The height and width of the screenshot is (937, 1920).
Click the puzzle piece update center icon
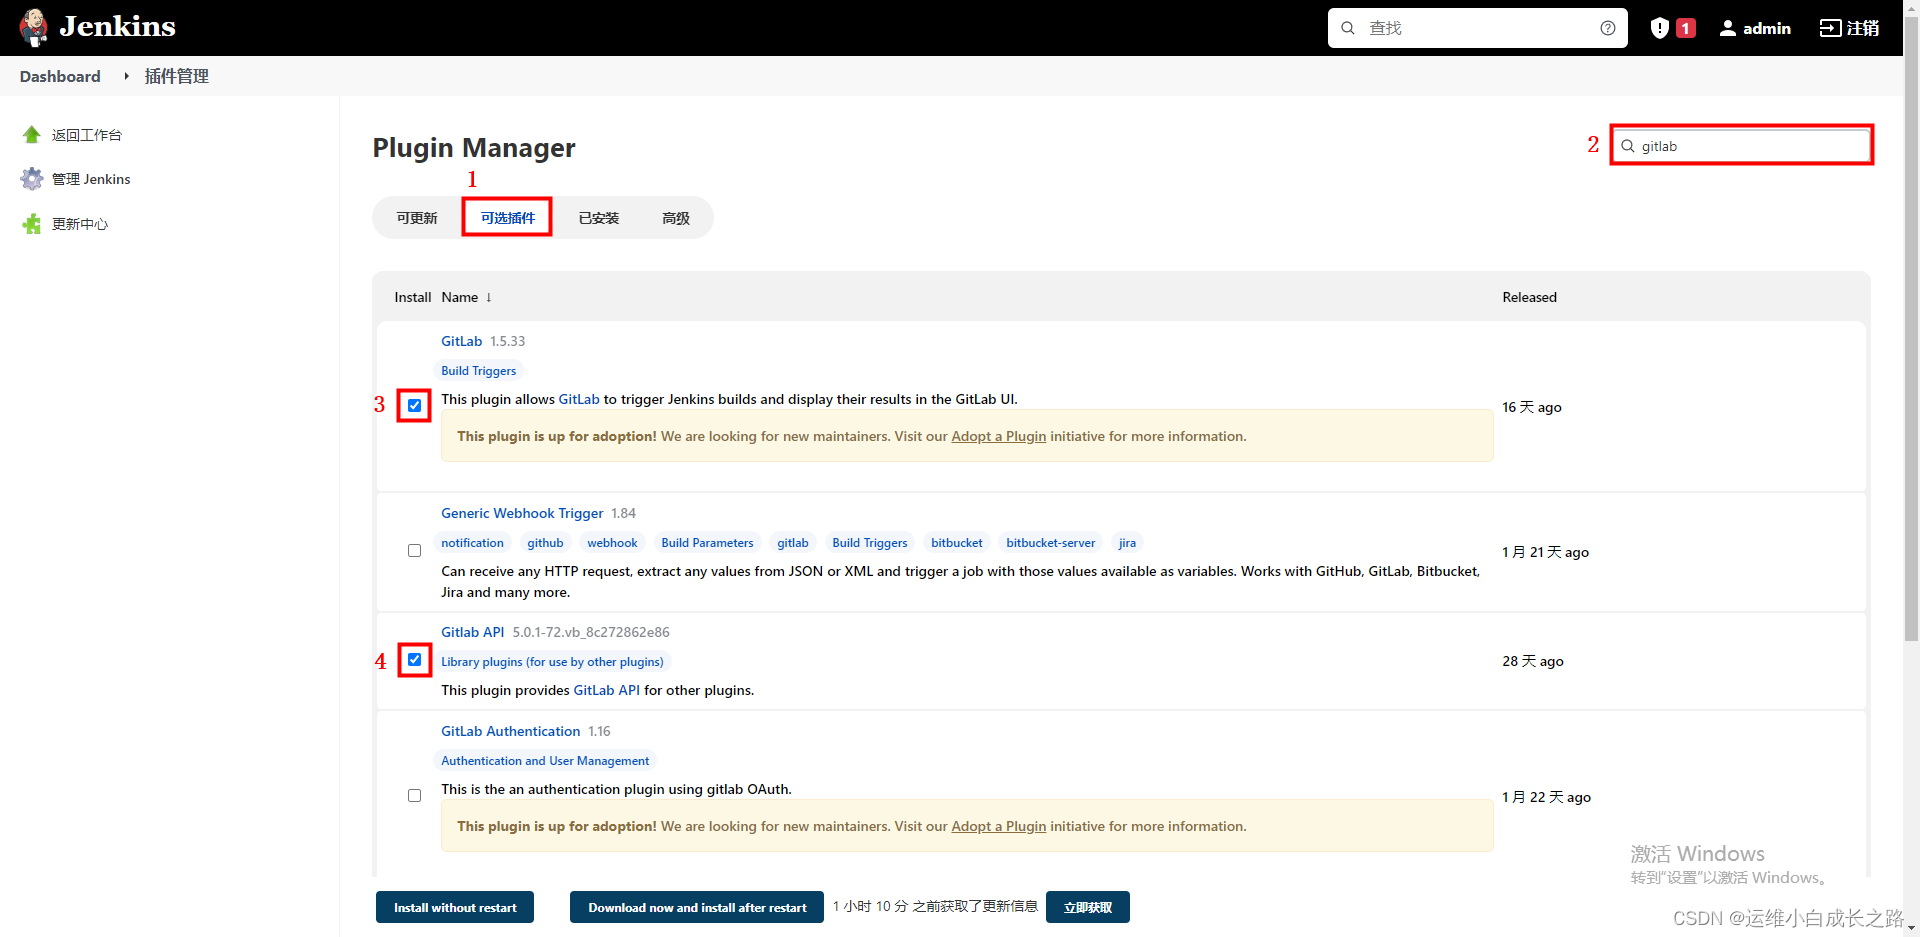pos(32,224)
